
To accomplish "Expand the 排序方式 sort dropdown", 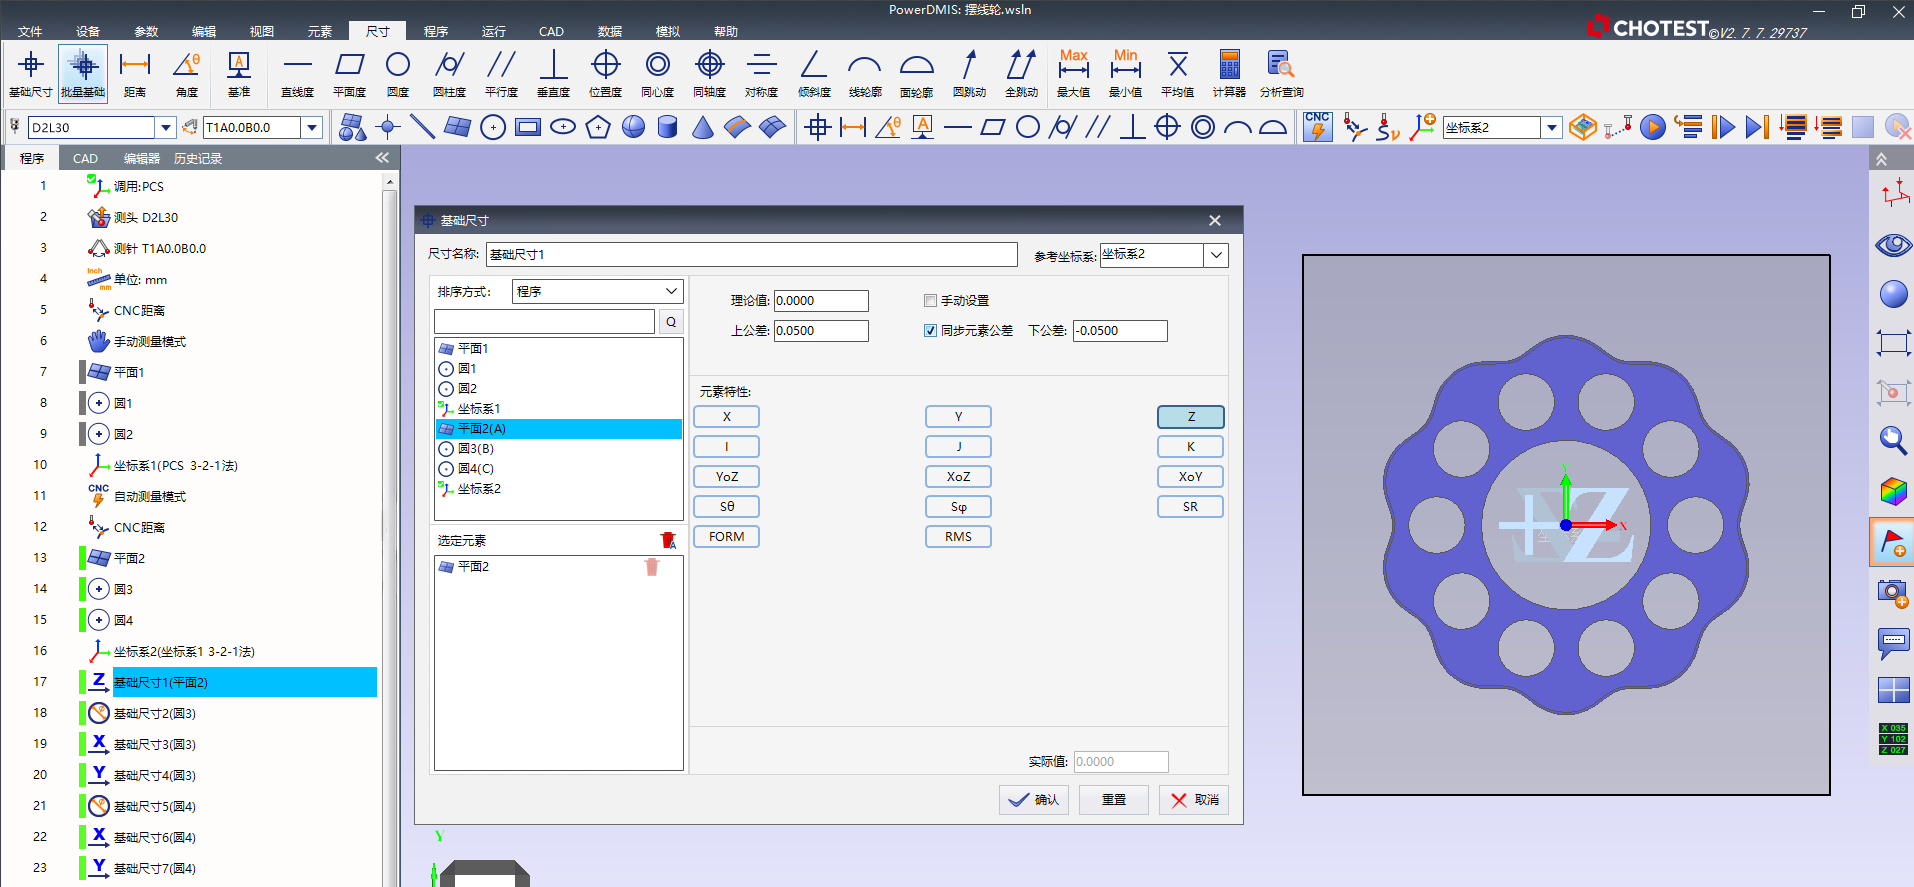I will (x=671, y=291).
